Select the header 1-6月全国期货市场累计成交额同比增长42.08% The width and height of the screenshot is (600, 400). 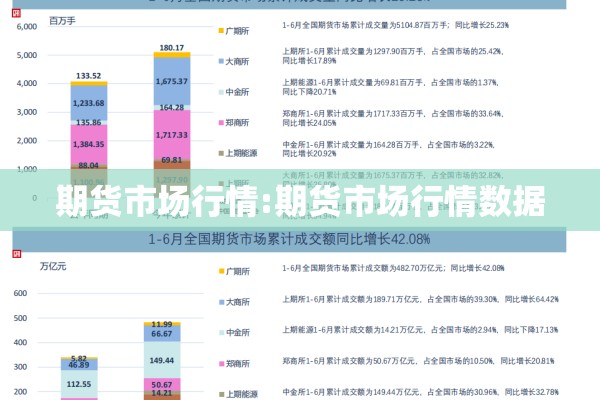point(289,239)
